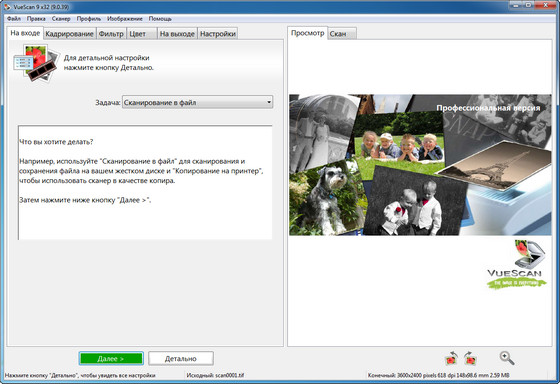560x384 pixels.
Task: Open the Файл menu
Action: pos(14,19)
